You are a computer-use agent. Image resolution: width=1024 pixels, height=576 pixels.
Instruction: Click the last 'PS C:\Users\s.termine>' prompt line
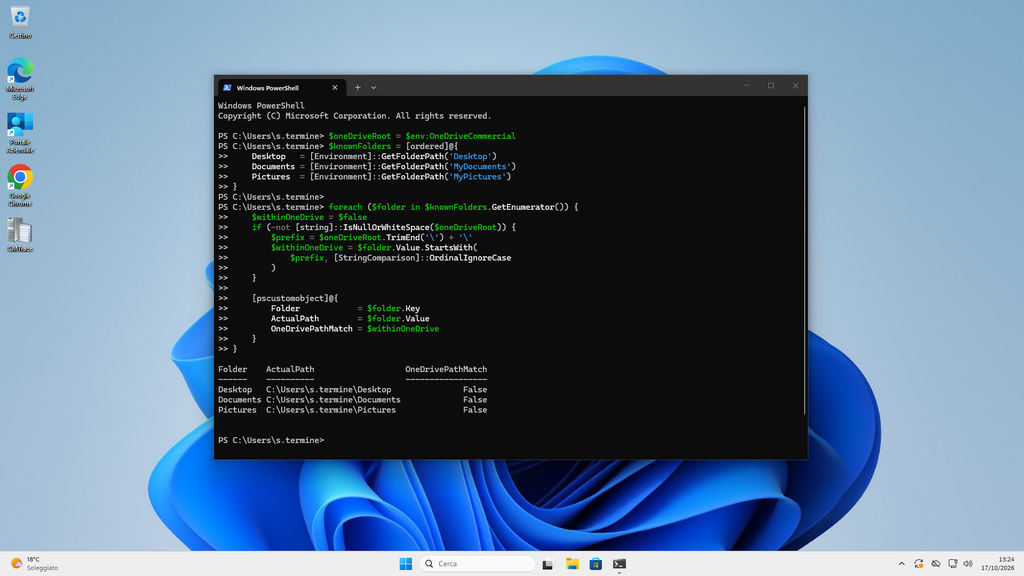pos(271,440)
